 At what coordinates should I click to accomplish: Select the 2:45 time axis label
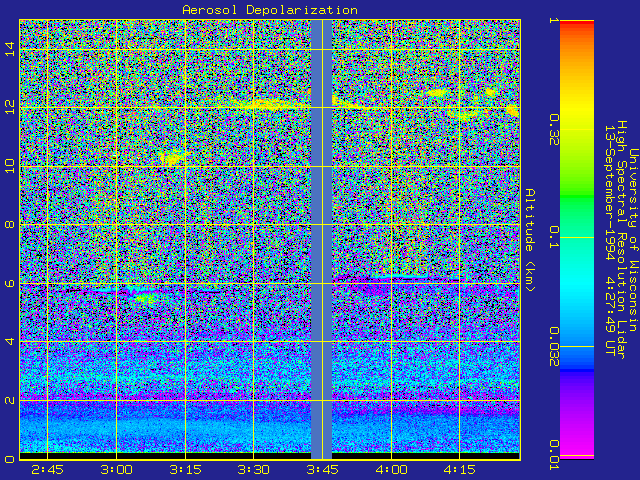coord(47,470)
